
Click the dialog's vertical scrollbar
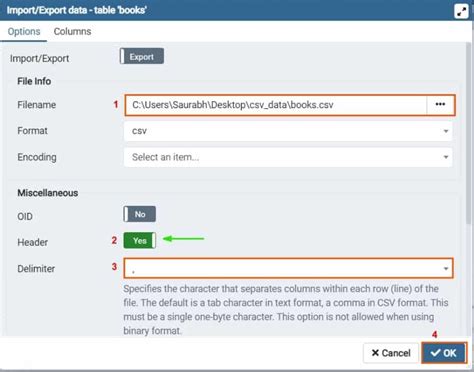[469, 133]
